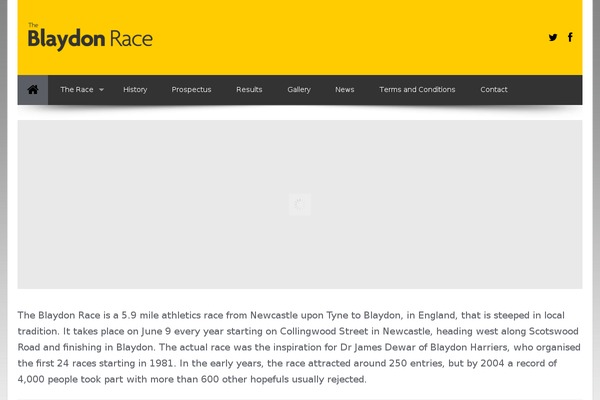Click the loading slideshow banner
The image size is (600, 400).
point(300,204)
